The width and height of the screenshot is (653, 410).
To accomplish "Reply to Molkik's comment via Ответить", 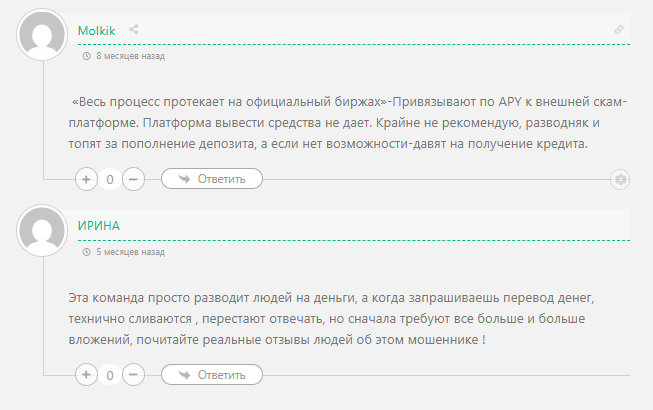I will click(x=212, y=179).
